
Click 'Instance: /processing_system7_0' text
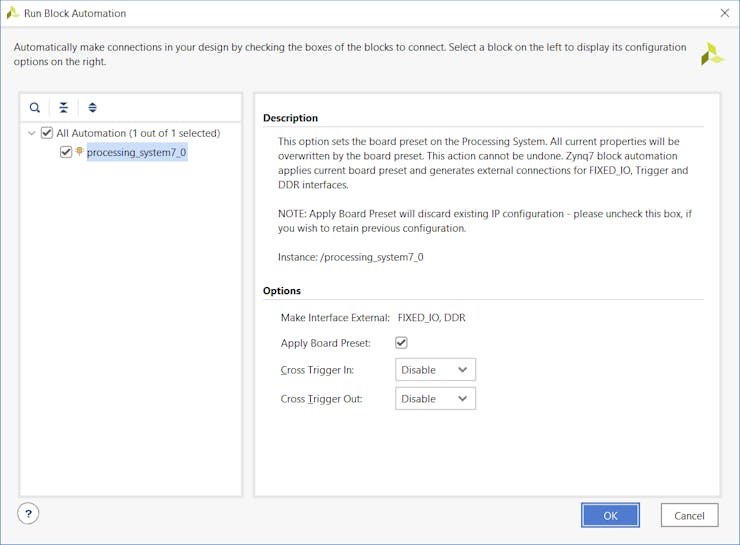coord(351,257)
